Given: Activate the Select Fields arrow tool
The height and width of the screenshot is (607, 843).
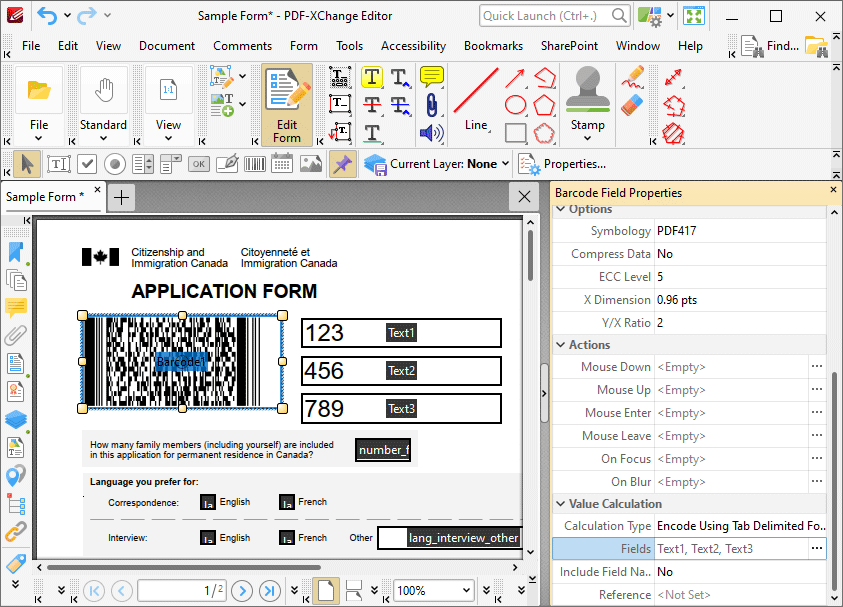Looking at the screenshot, I should pyautogui.click(x=27, y=164).
